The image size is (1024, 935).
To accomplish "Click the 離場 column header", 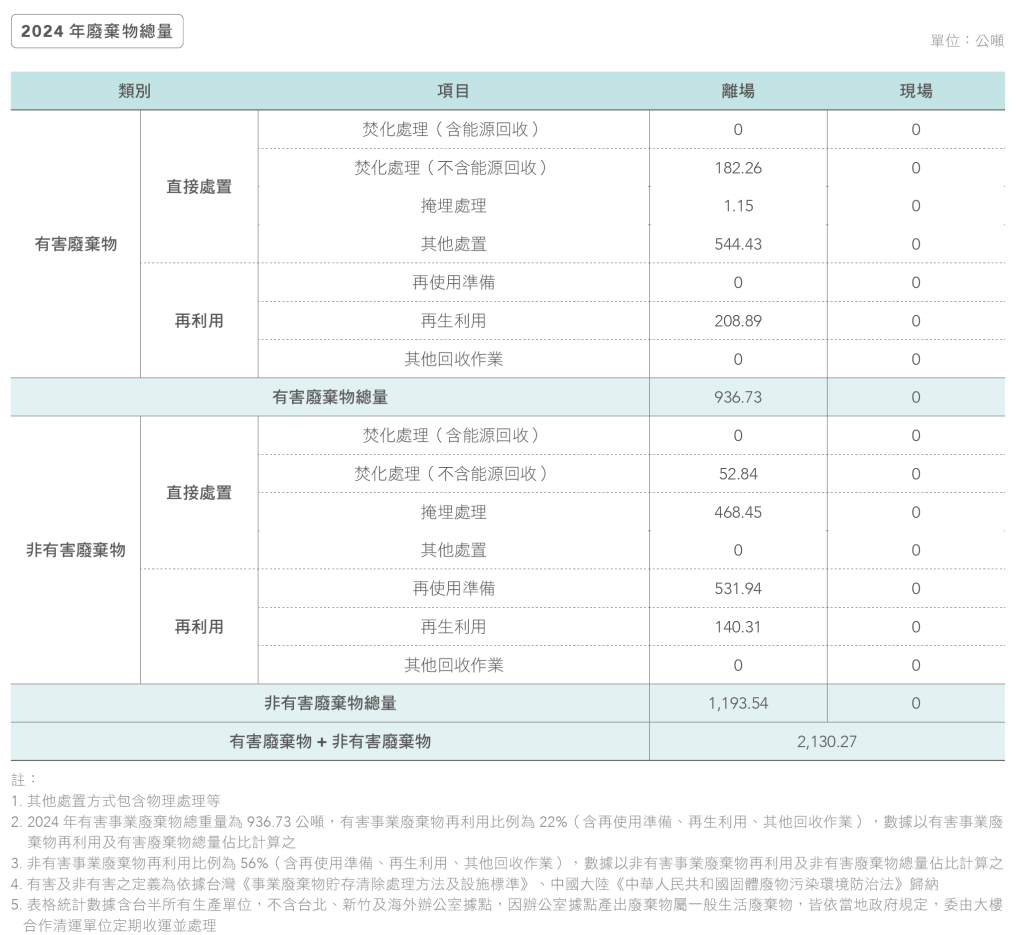I will click(738, 91).
